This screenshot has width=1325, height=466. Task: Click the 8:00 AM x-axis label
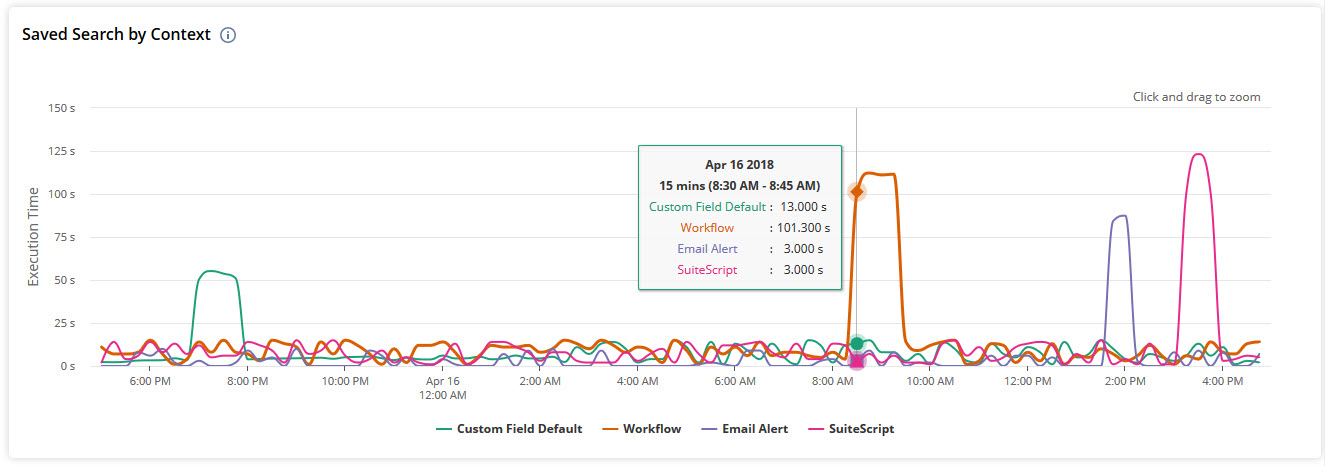(x=833, y=382)
